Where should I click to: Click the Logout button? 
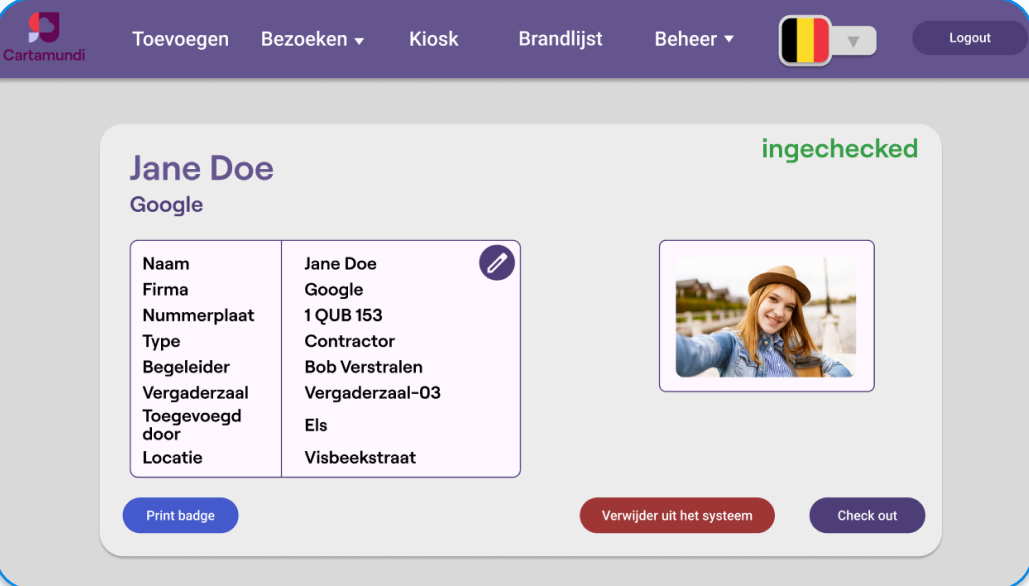(969, 38)
